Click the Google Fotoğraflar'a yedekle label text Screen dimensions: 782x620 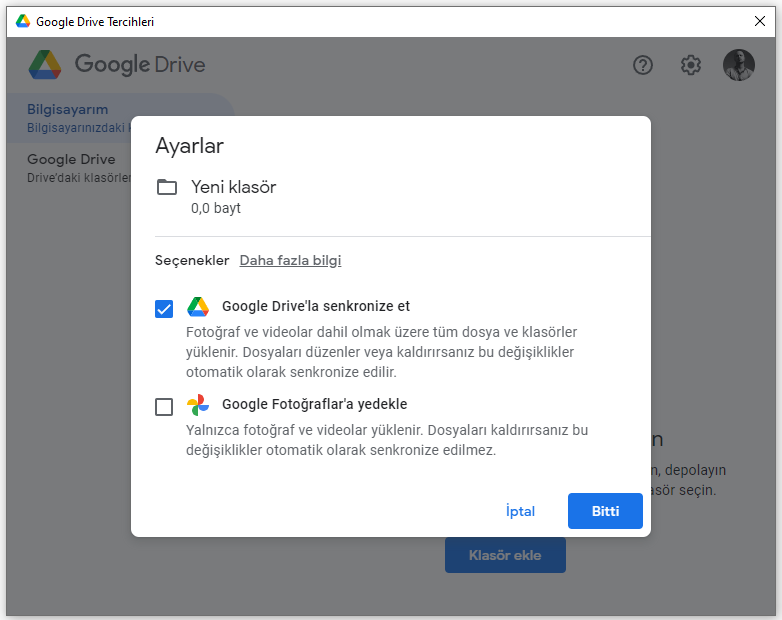click(314, 405)
